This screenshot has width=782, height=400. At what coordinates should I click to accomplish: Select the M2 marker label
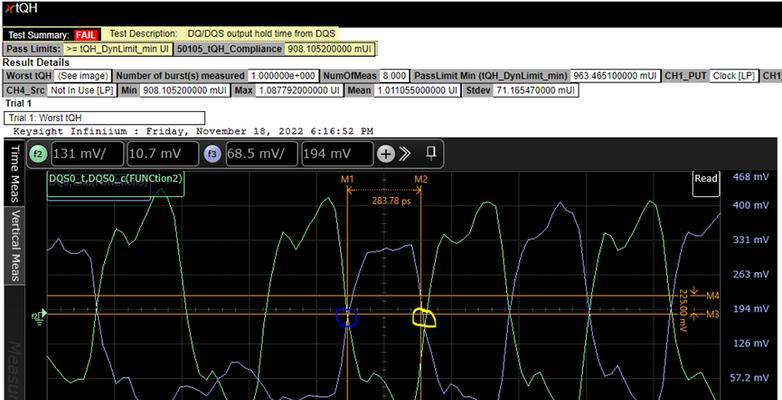coord(421,179)
